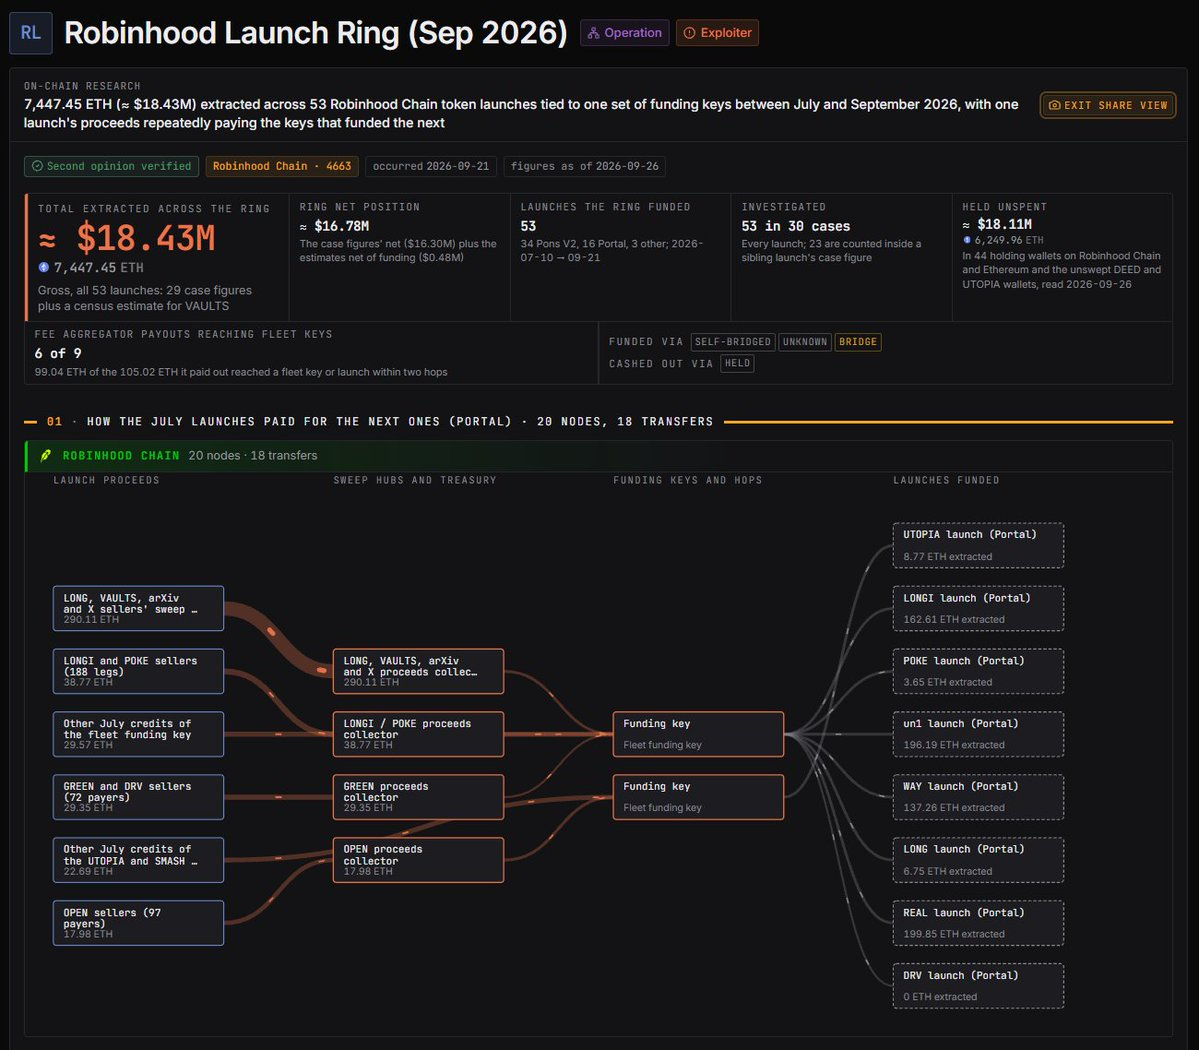Click the Exit Share View button
Screen dimensions: 1199x1050
point(1107,105)
